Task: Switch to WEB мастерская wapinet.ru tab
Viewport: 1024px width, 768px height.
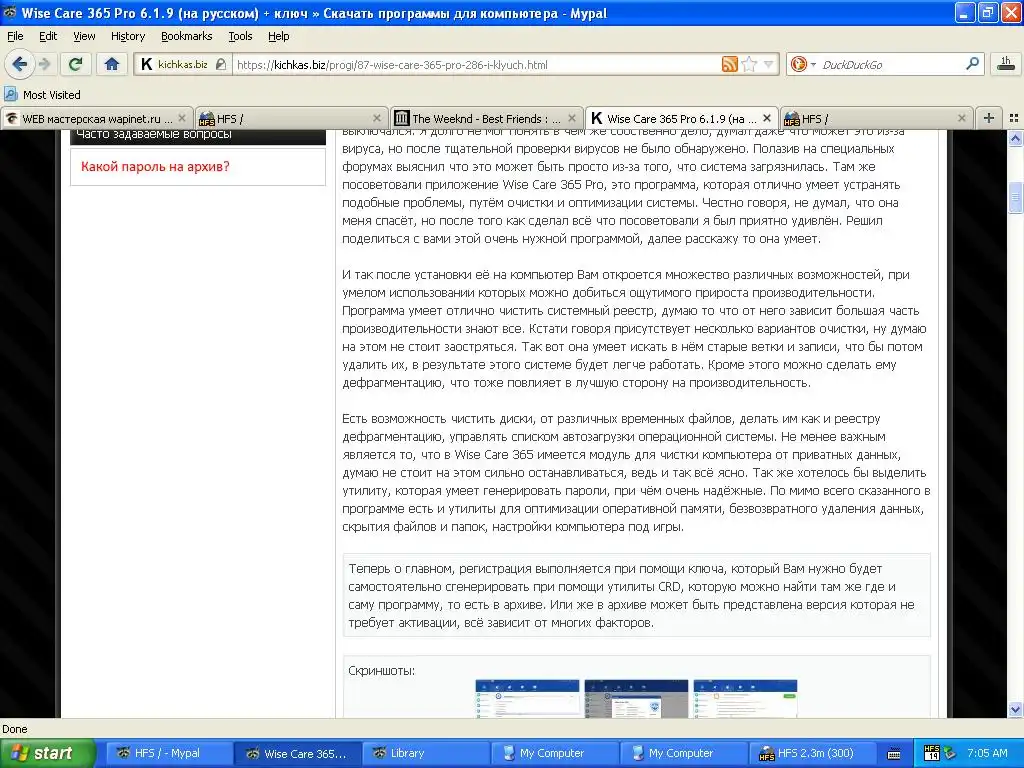Action: click(x=97, y=118)
